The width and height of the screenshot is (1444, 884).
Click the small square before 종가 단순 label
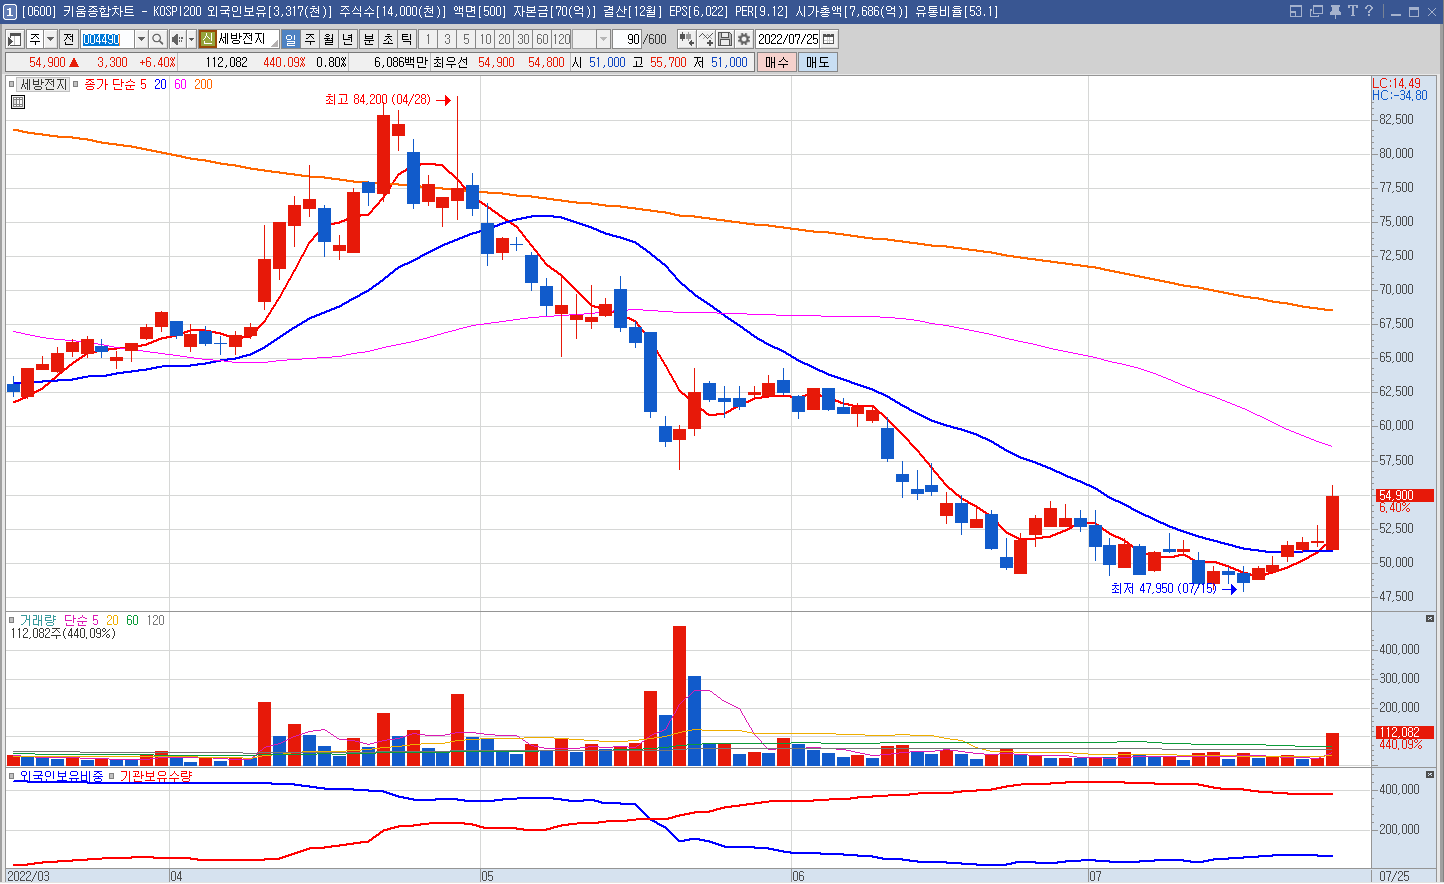(76, 85)
